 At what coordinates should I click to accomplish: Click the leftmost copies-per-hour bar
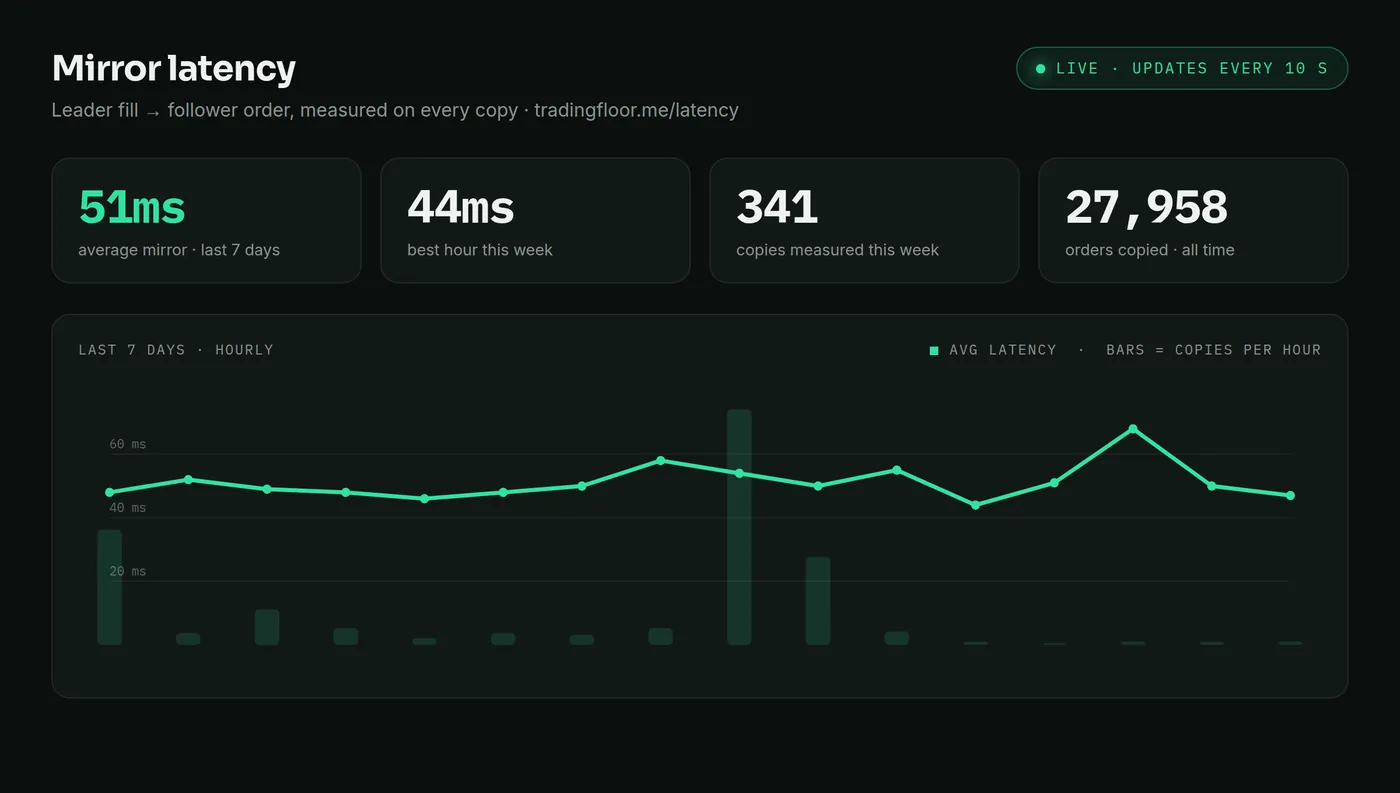coord(110,587)
